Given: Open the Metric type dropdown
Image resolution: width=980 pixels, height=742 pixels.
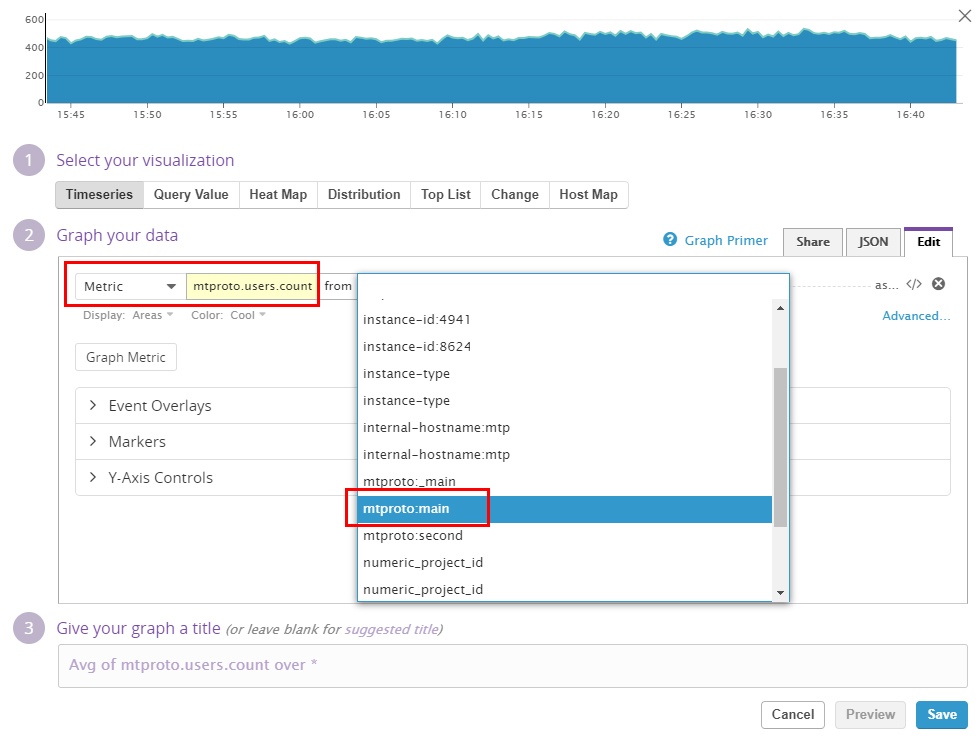Looking at the screenshot, I should (131, 286).
